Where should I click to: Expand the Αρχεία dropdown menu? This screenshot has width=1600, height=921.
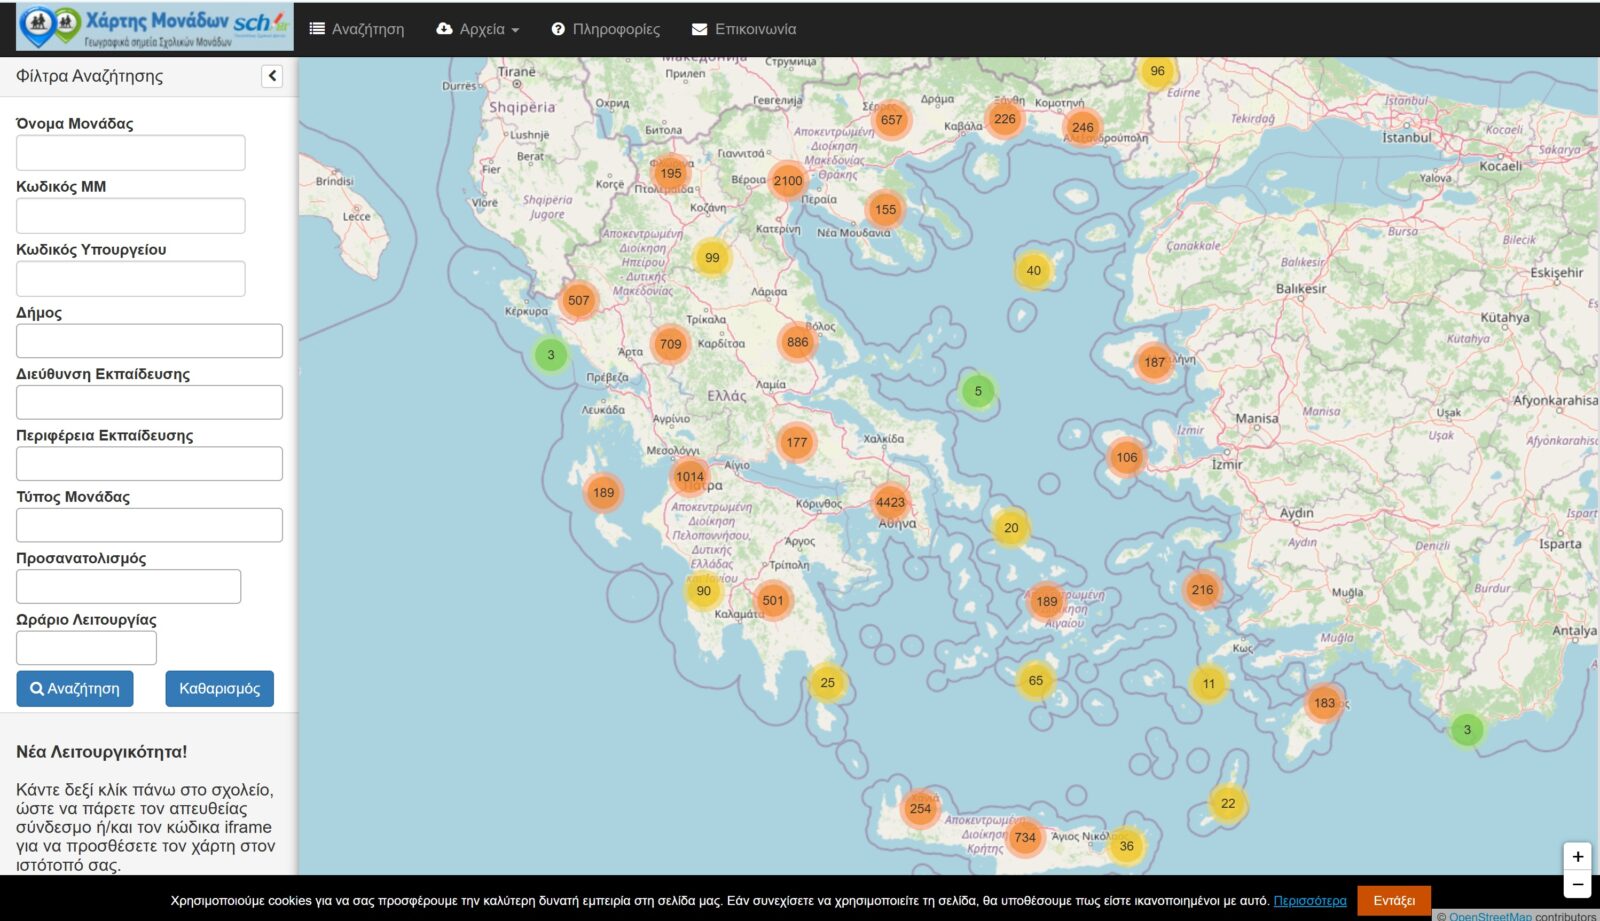point(478,29)
